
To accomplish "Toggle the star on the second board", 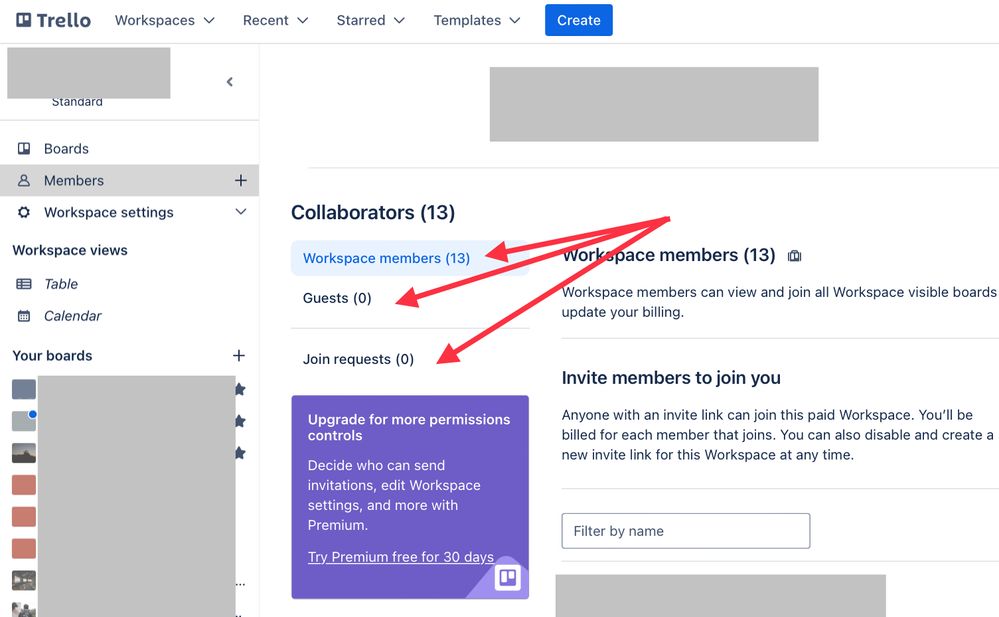I will click(240, 421).
